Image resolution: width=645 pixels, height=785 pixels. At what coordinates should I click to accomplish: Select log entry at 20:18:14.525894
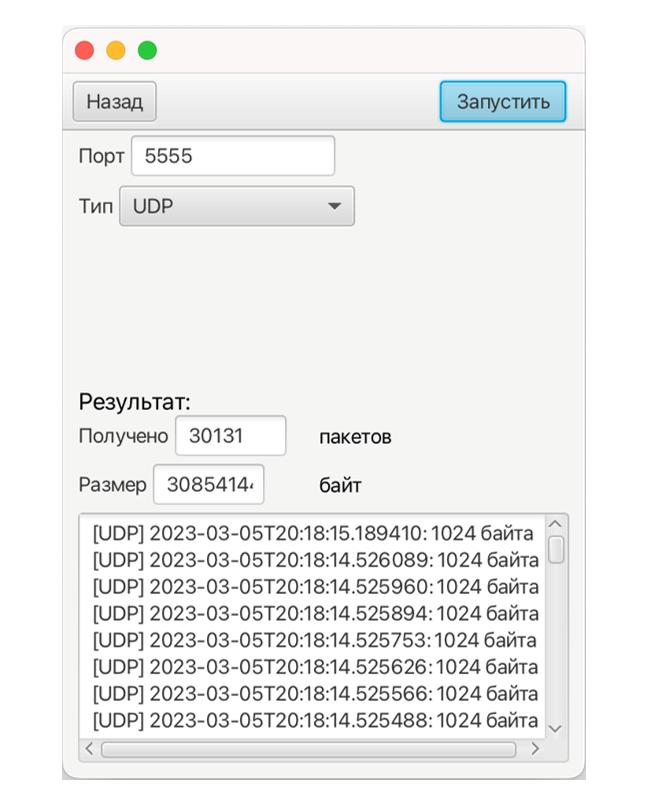point(315,612)
